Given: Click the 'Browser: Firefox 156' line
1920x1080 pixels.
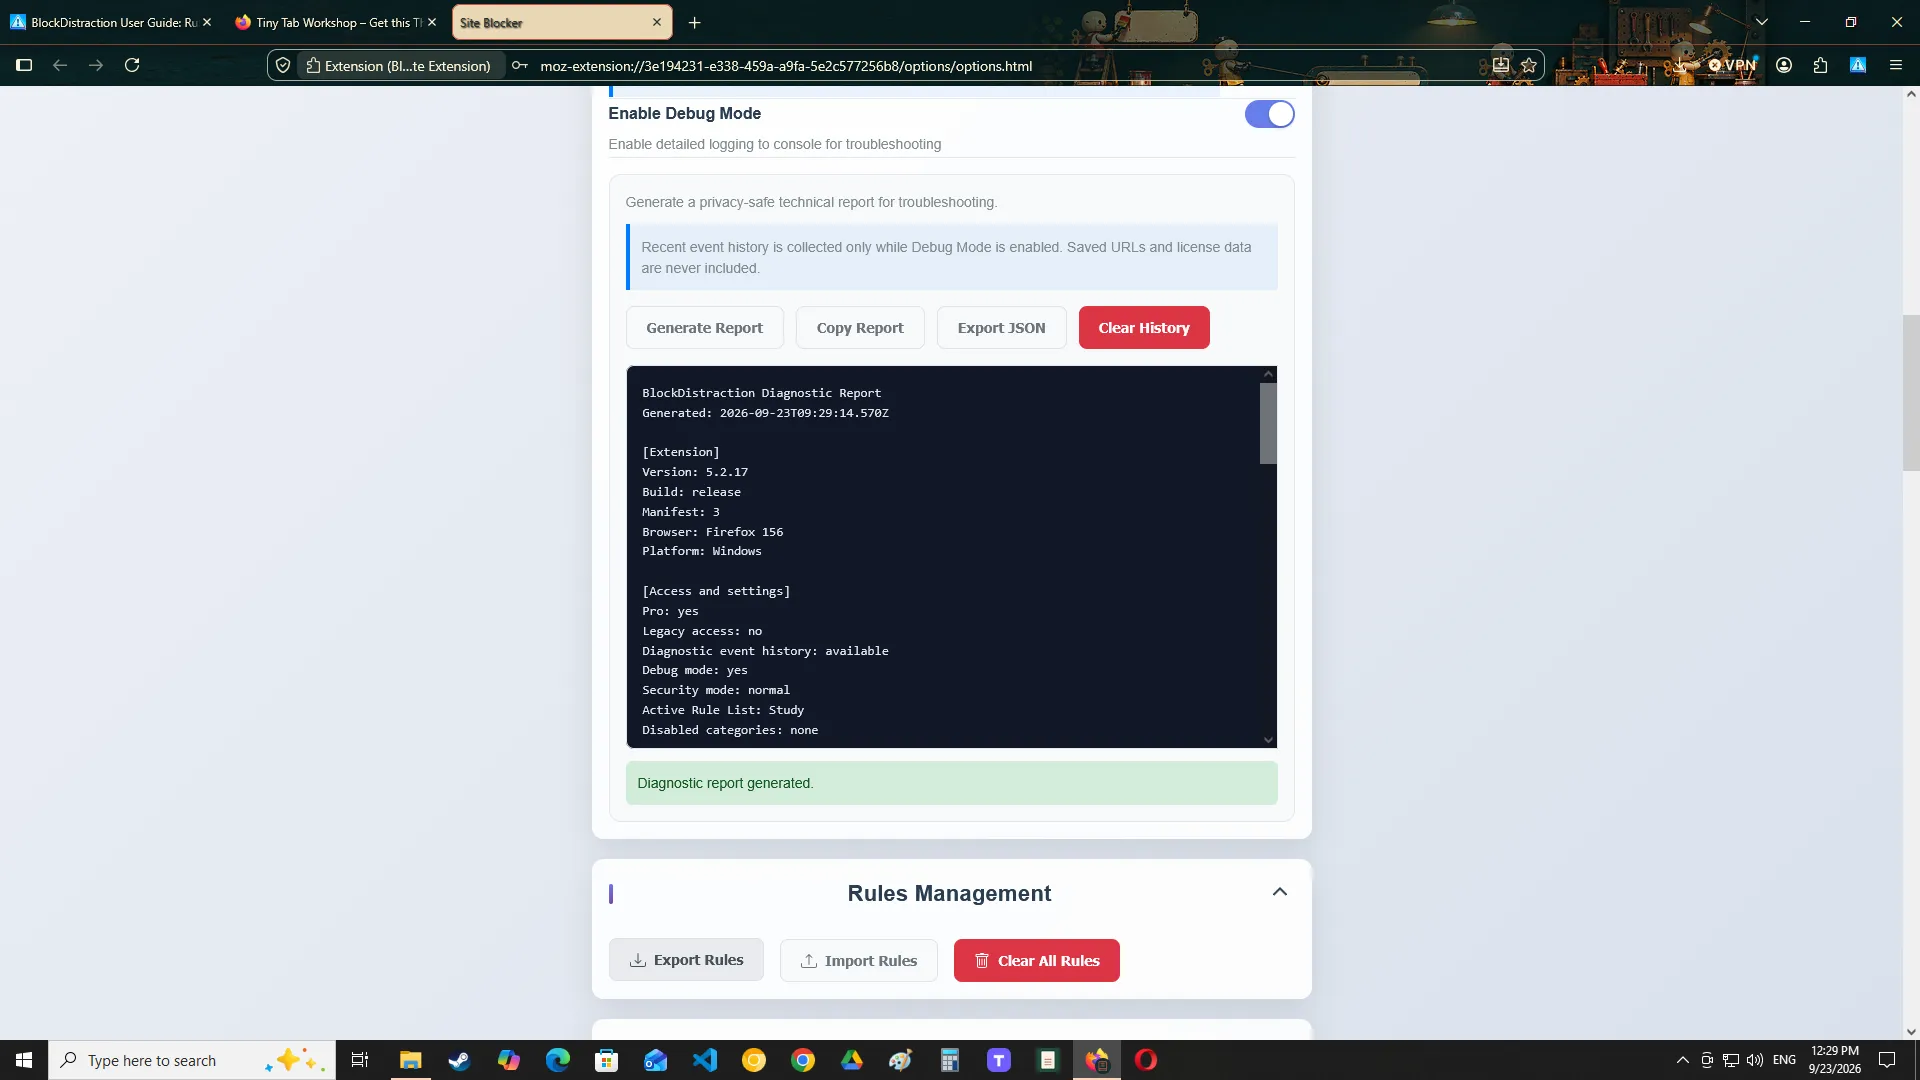Looking at the screenshot, I should click(x=713, y=532).
